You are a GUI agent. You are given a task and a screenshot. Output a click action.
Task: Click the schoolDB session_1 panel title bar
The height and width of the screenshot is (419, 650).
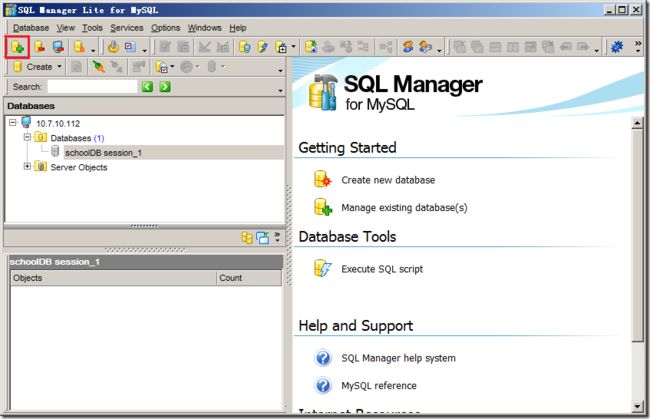coord(146,262)
